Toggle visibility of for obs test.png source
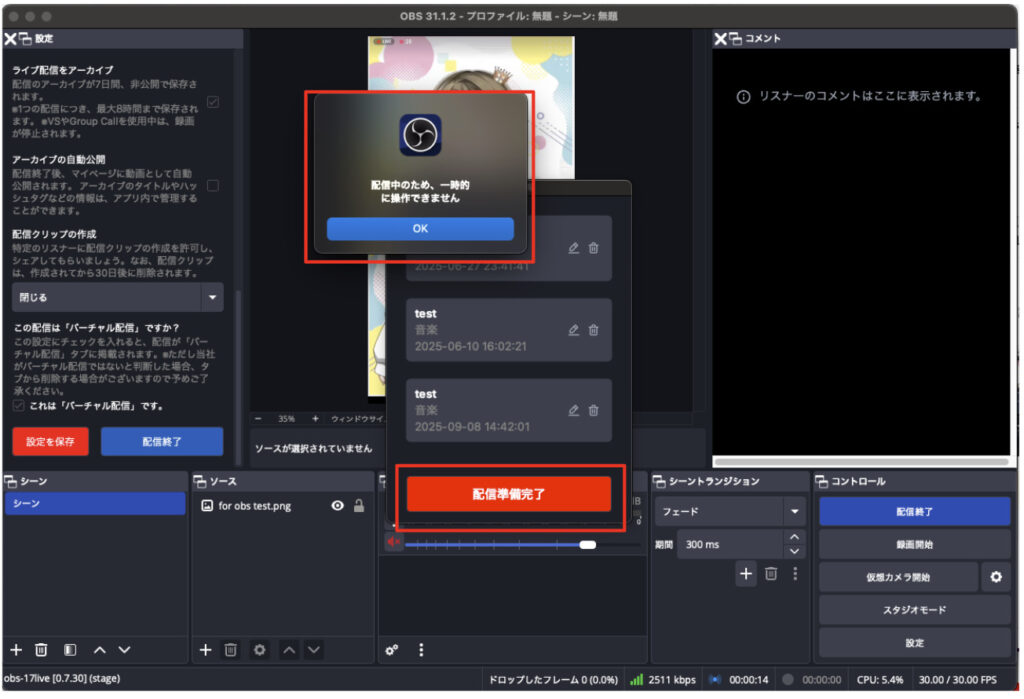1024x699 pixels. coord(338,506)
